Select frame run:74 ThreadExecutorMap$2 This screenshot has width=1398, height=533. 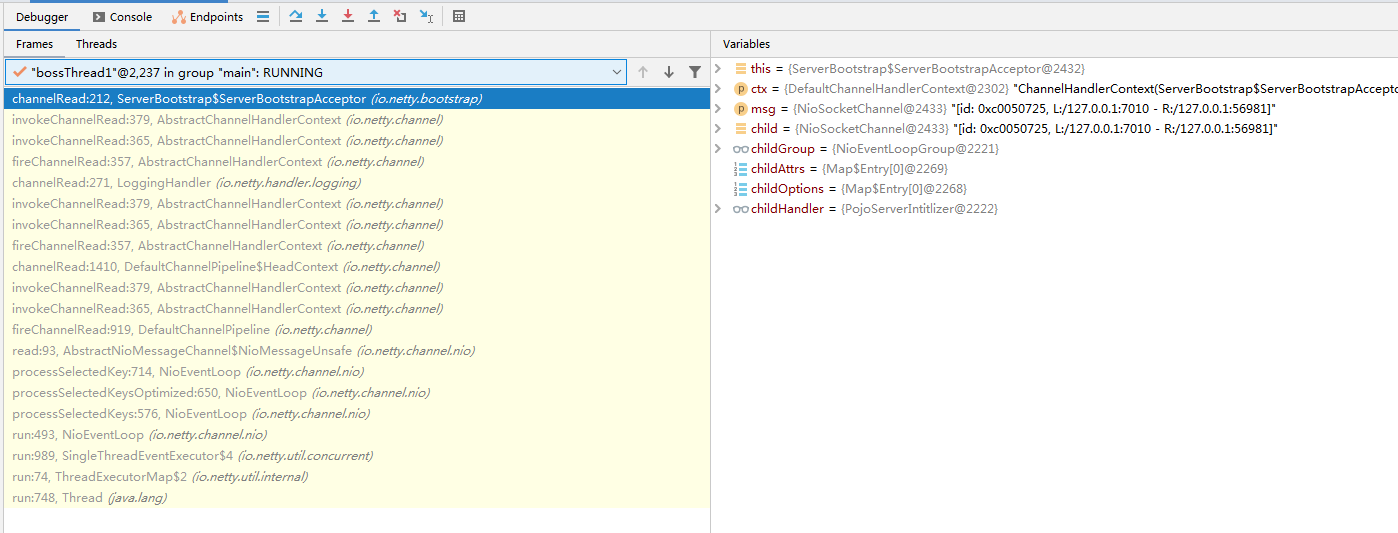click(356, 477)
